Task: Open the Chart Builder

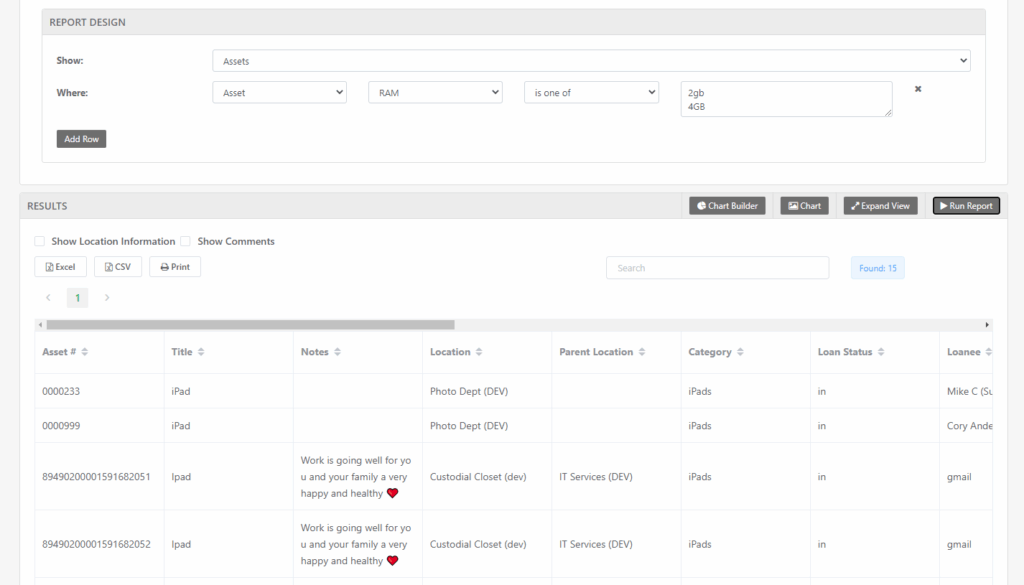Action: pyautogui.click(x=727, y=205)
